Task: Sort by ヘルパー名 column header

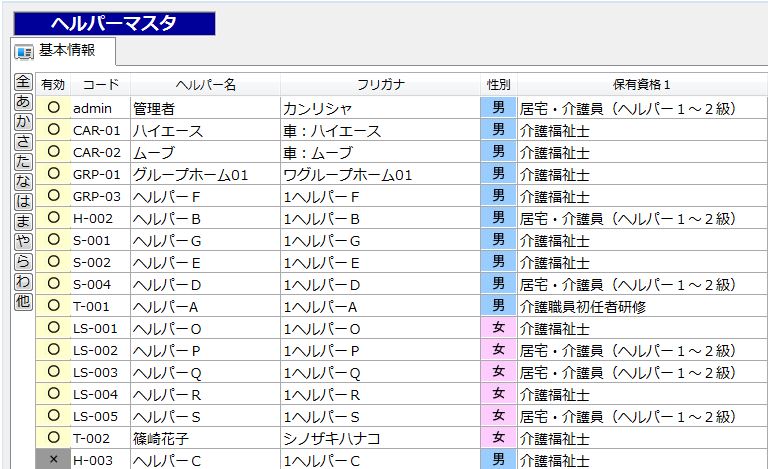Action: point(205,85)
